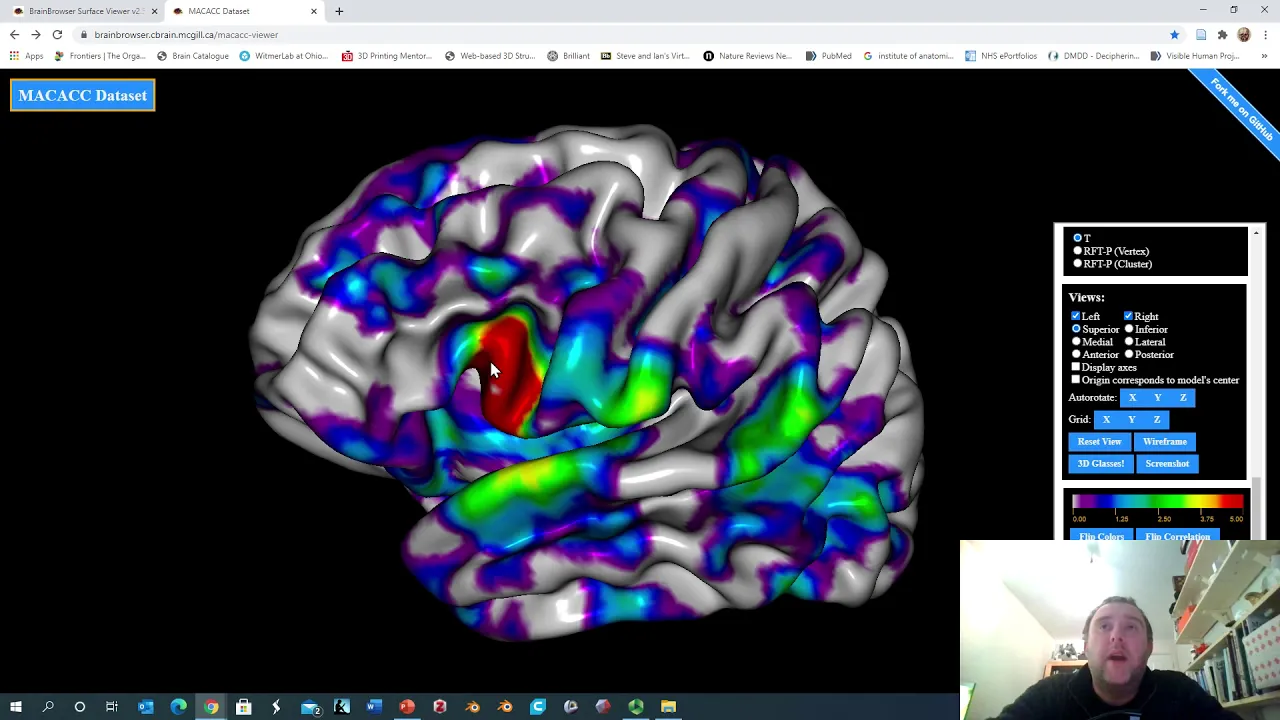Select the T statistic radio button

[1077, 238]
